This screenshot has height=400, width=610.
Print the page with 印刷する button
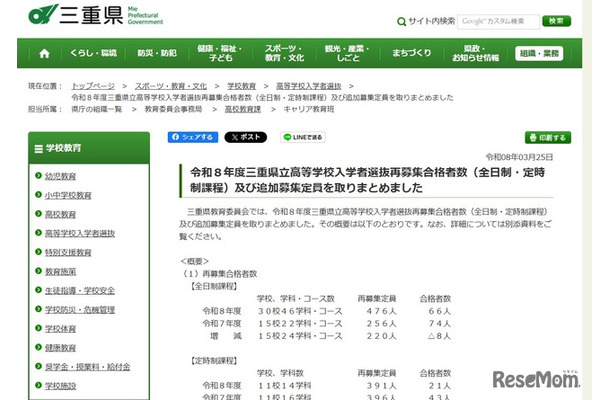(548, 137)
